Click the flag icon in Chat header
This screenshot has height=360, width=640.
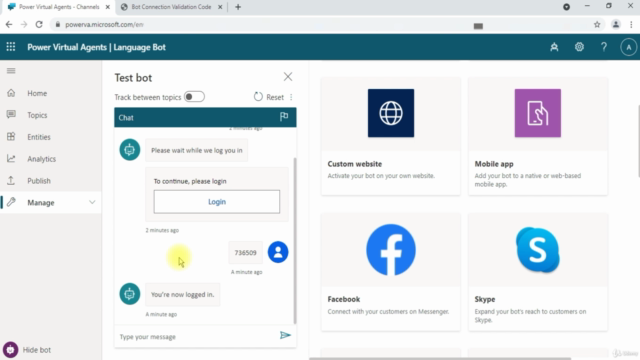[284, 117]
